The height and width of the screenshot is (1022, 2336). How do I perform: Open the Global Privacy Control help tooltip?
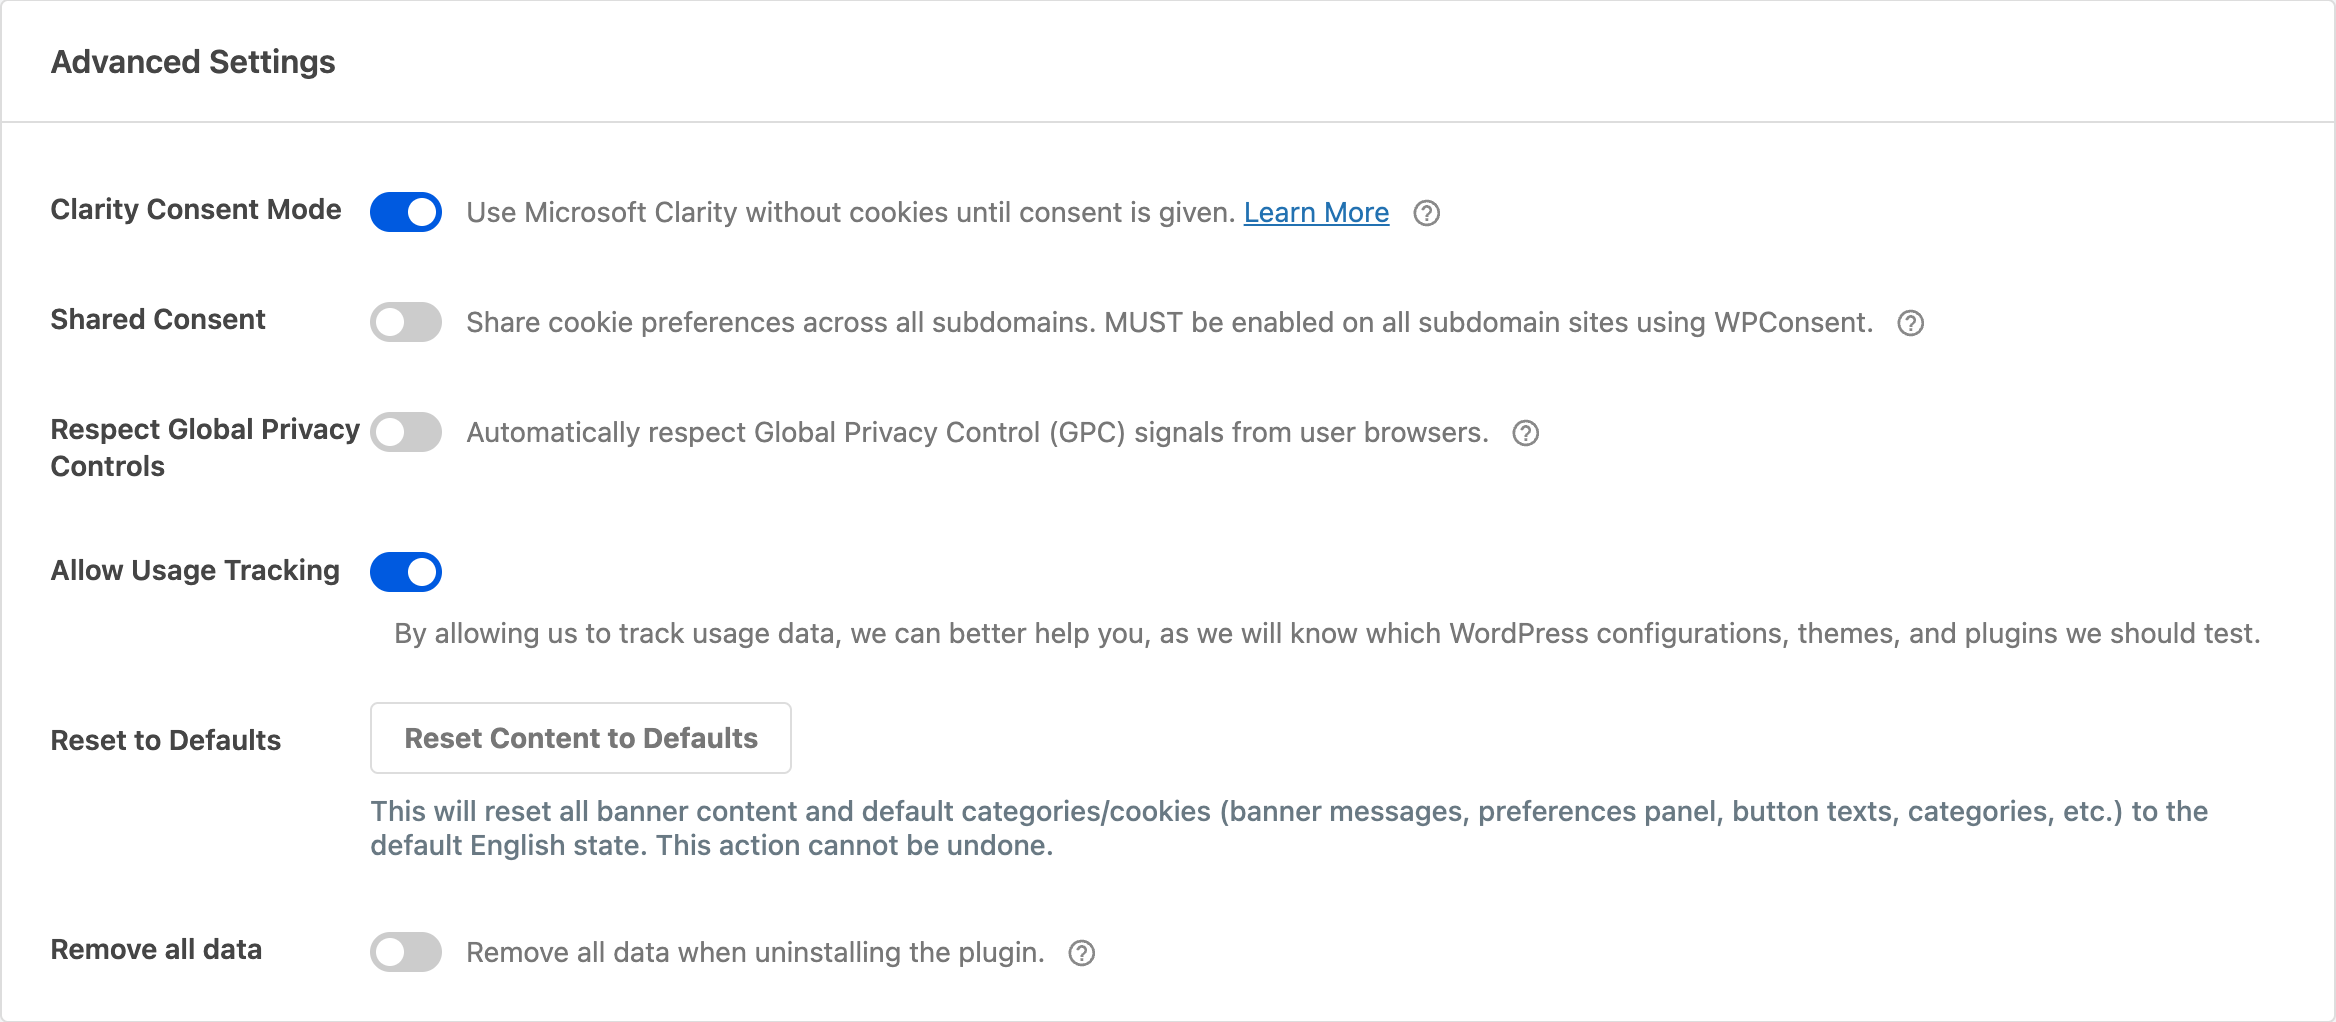pos(1524,433)
